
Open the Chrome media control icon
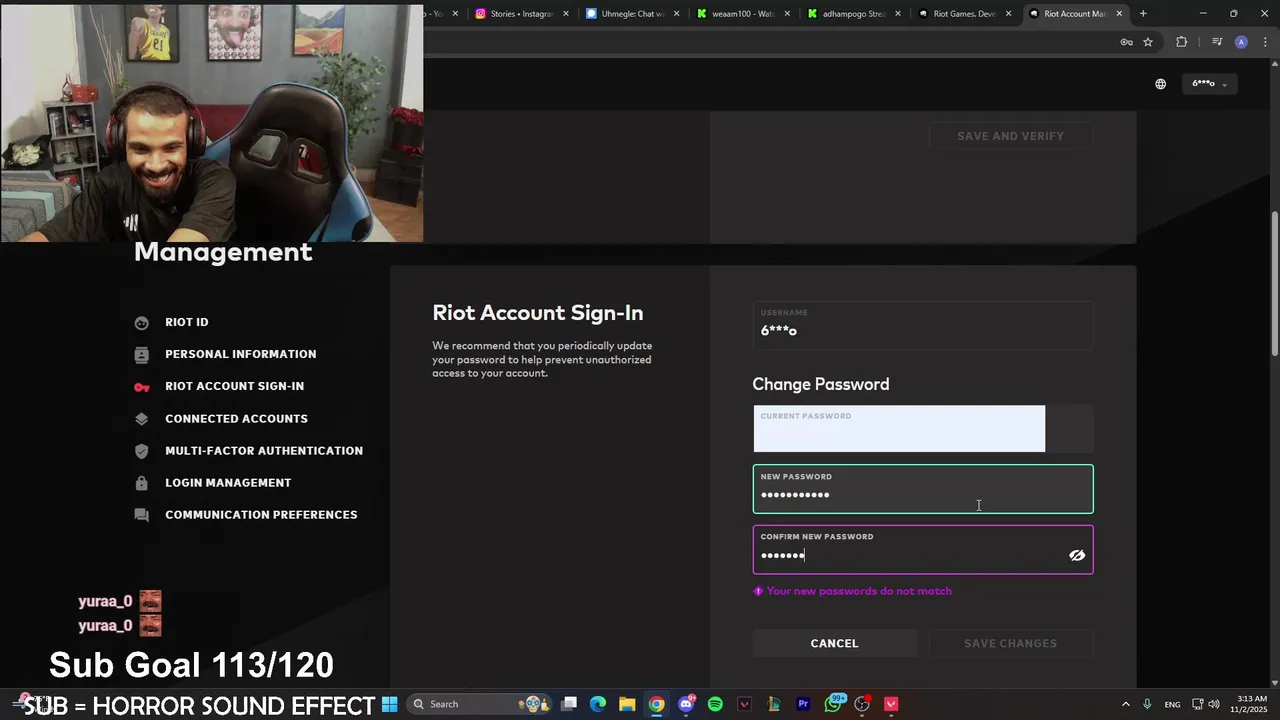[1217, 42]
